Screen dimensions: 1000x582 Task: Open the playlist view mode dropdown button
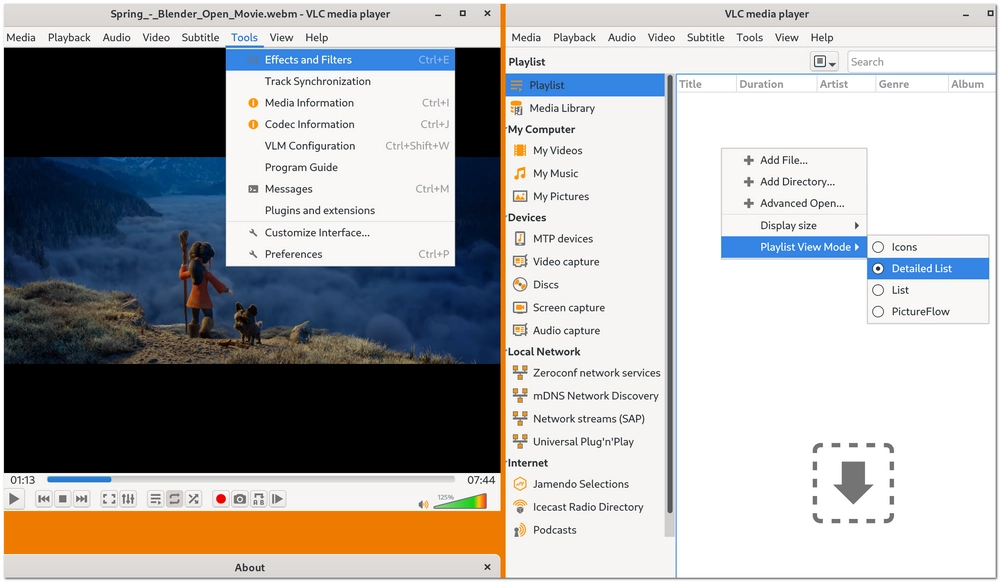(x=824, y=62)
